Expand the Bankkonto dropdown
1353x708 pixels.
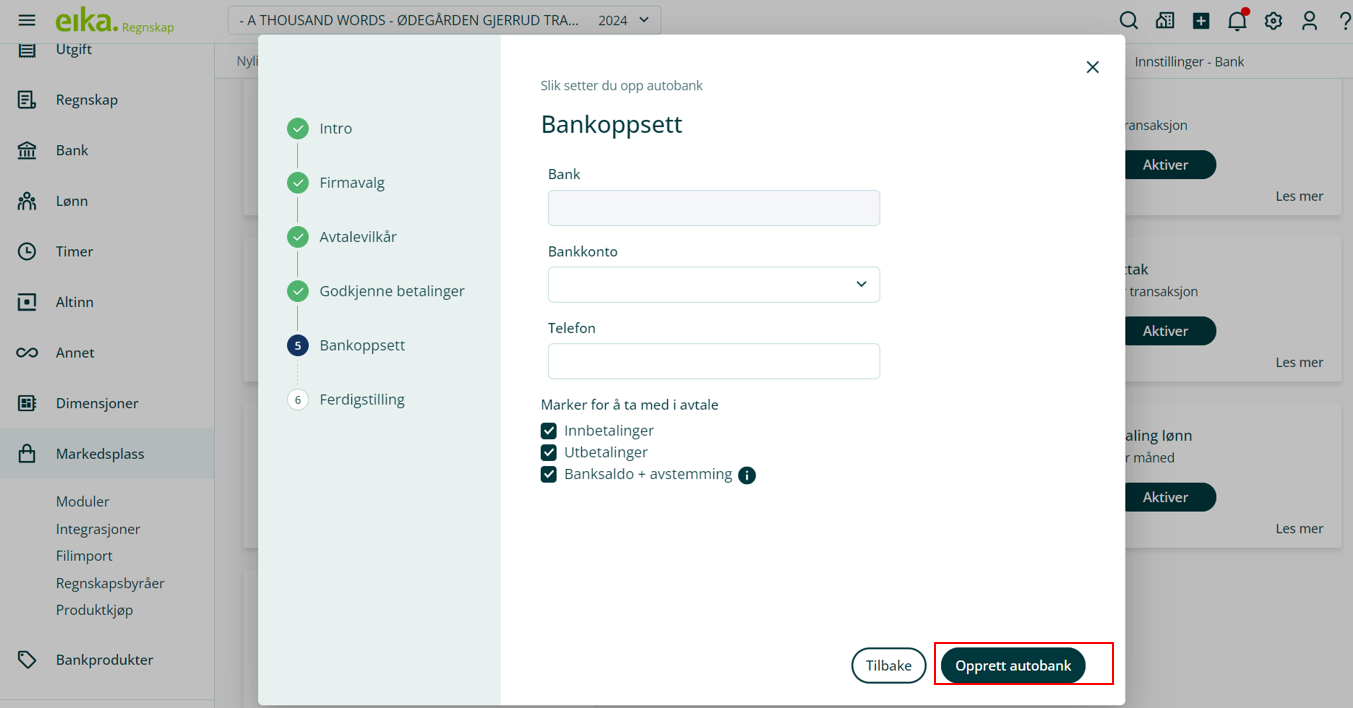pos(714,285)
